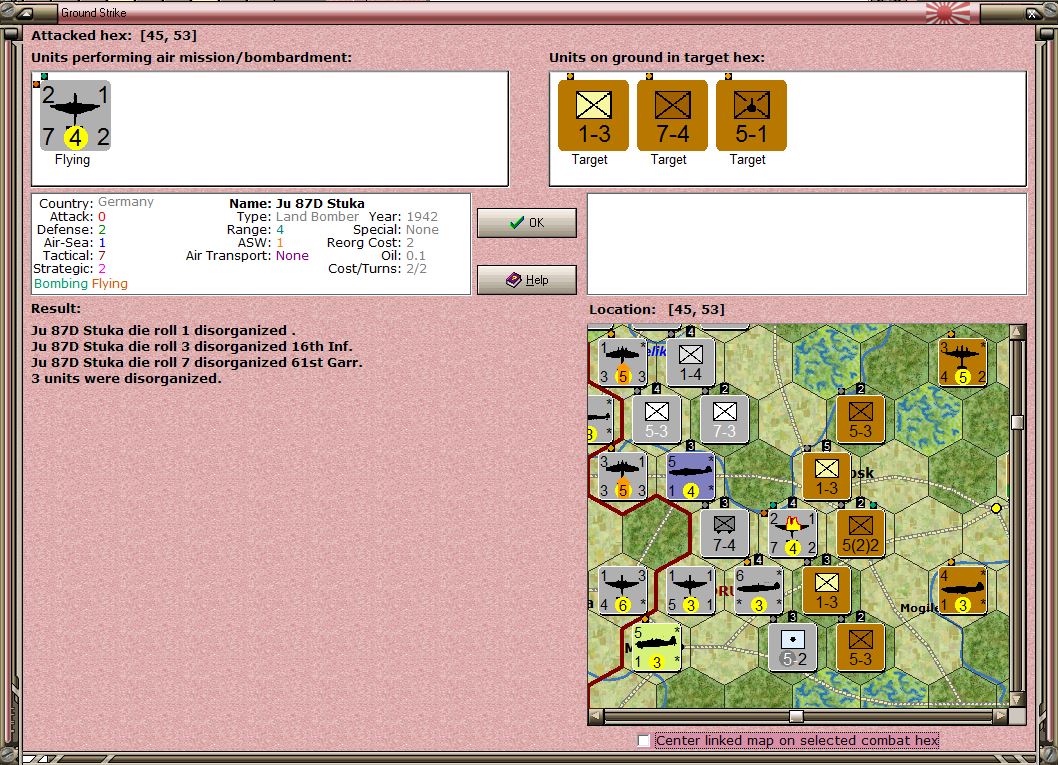Click the gray 1-4 unit at top of map
Image resolution: width=1058 pixels, height=765 pixels.
(x=690, y=362)
